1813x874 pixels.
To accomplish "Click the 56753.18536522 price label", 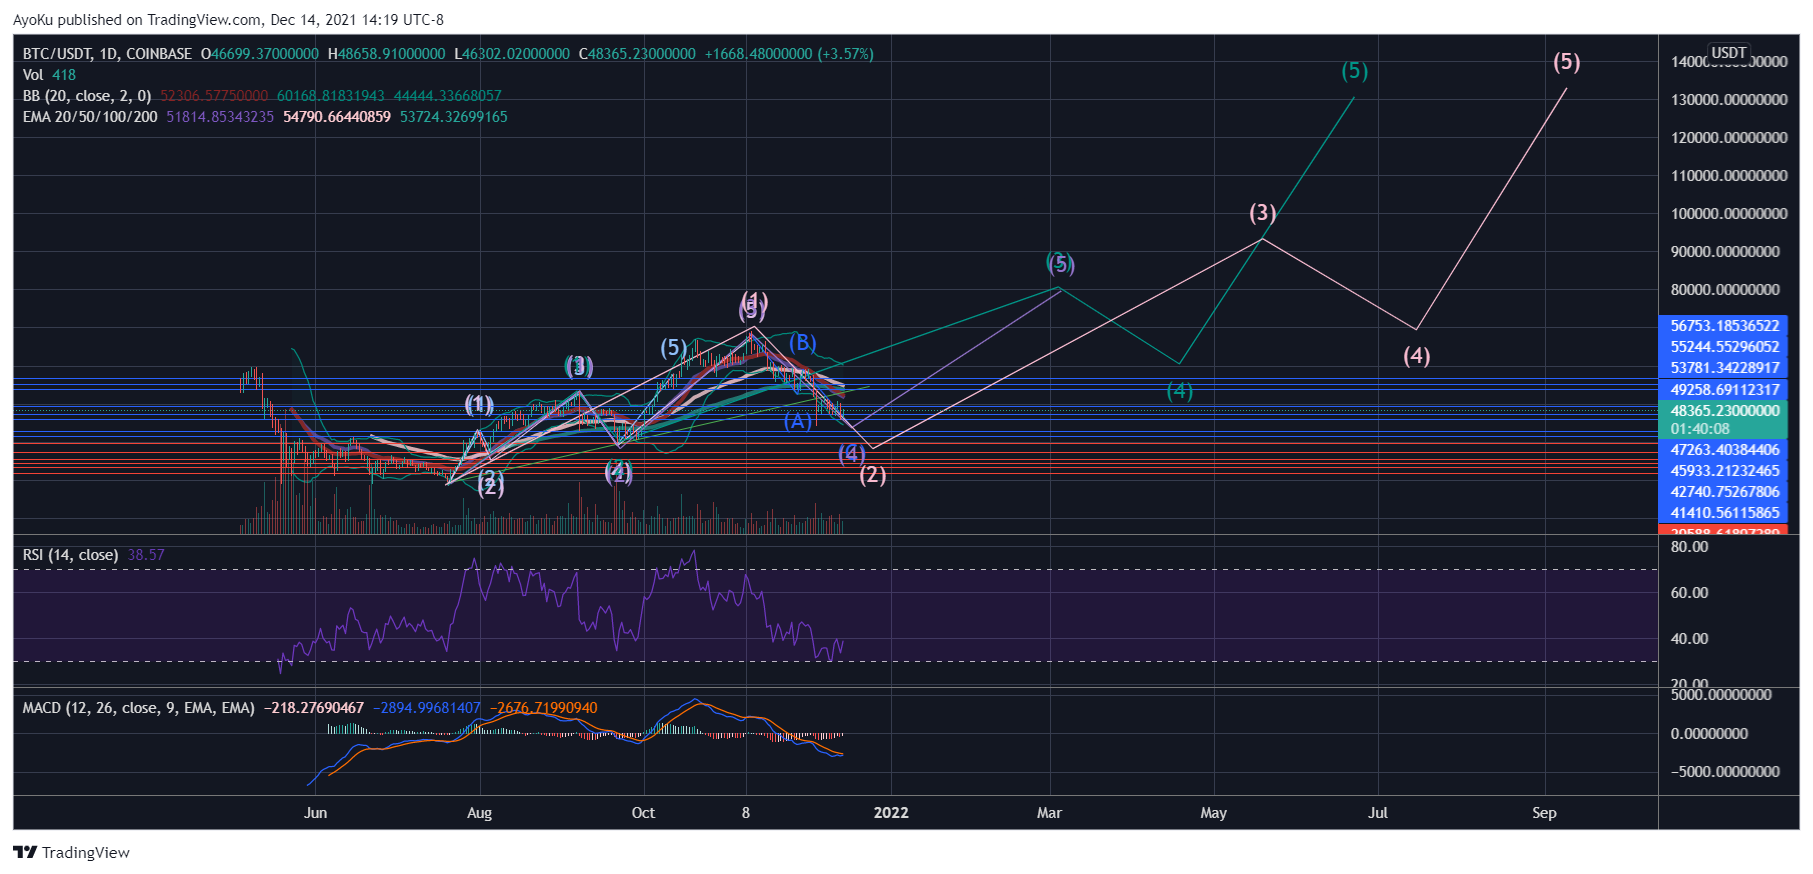I will point(1724,326).
